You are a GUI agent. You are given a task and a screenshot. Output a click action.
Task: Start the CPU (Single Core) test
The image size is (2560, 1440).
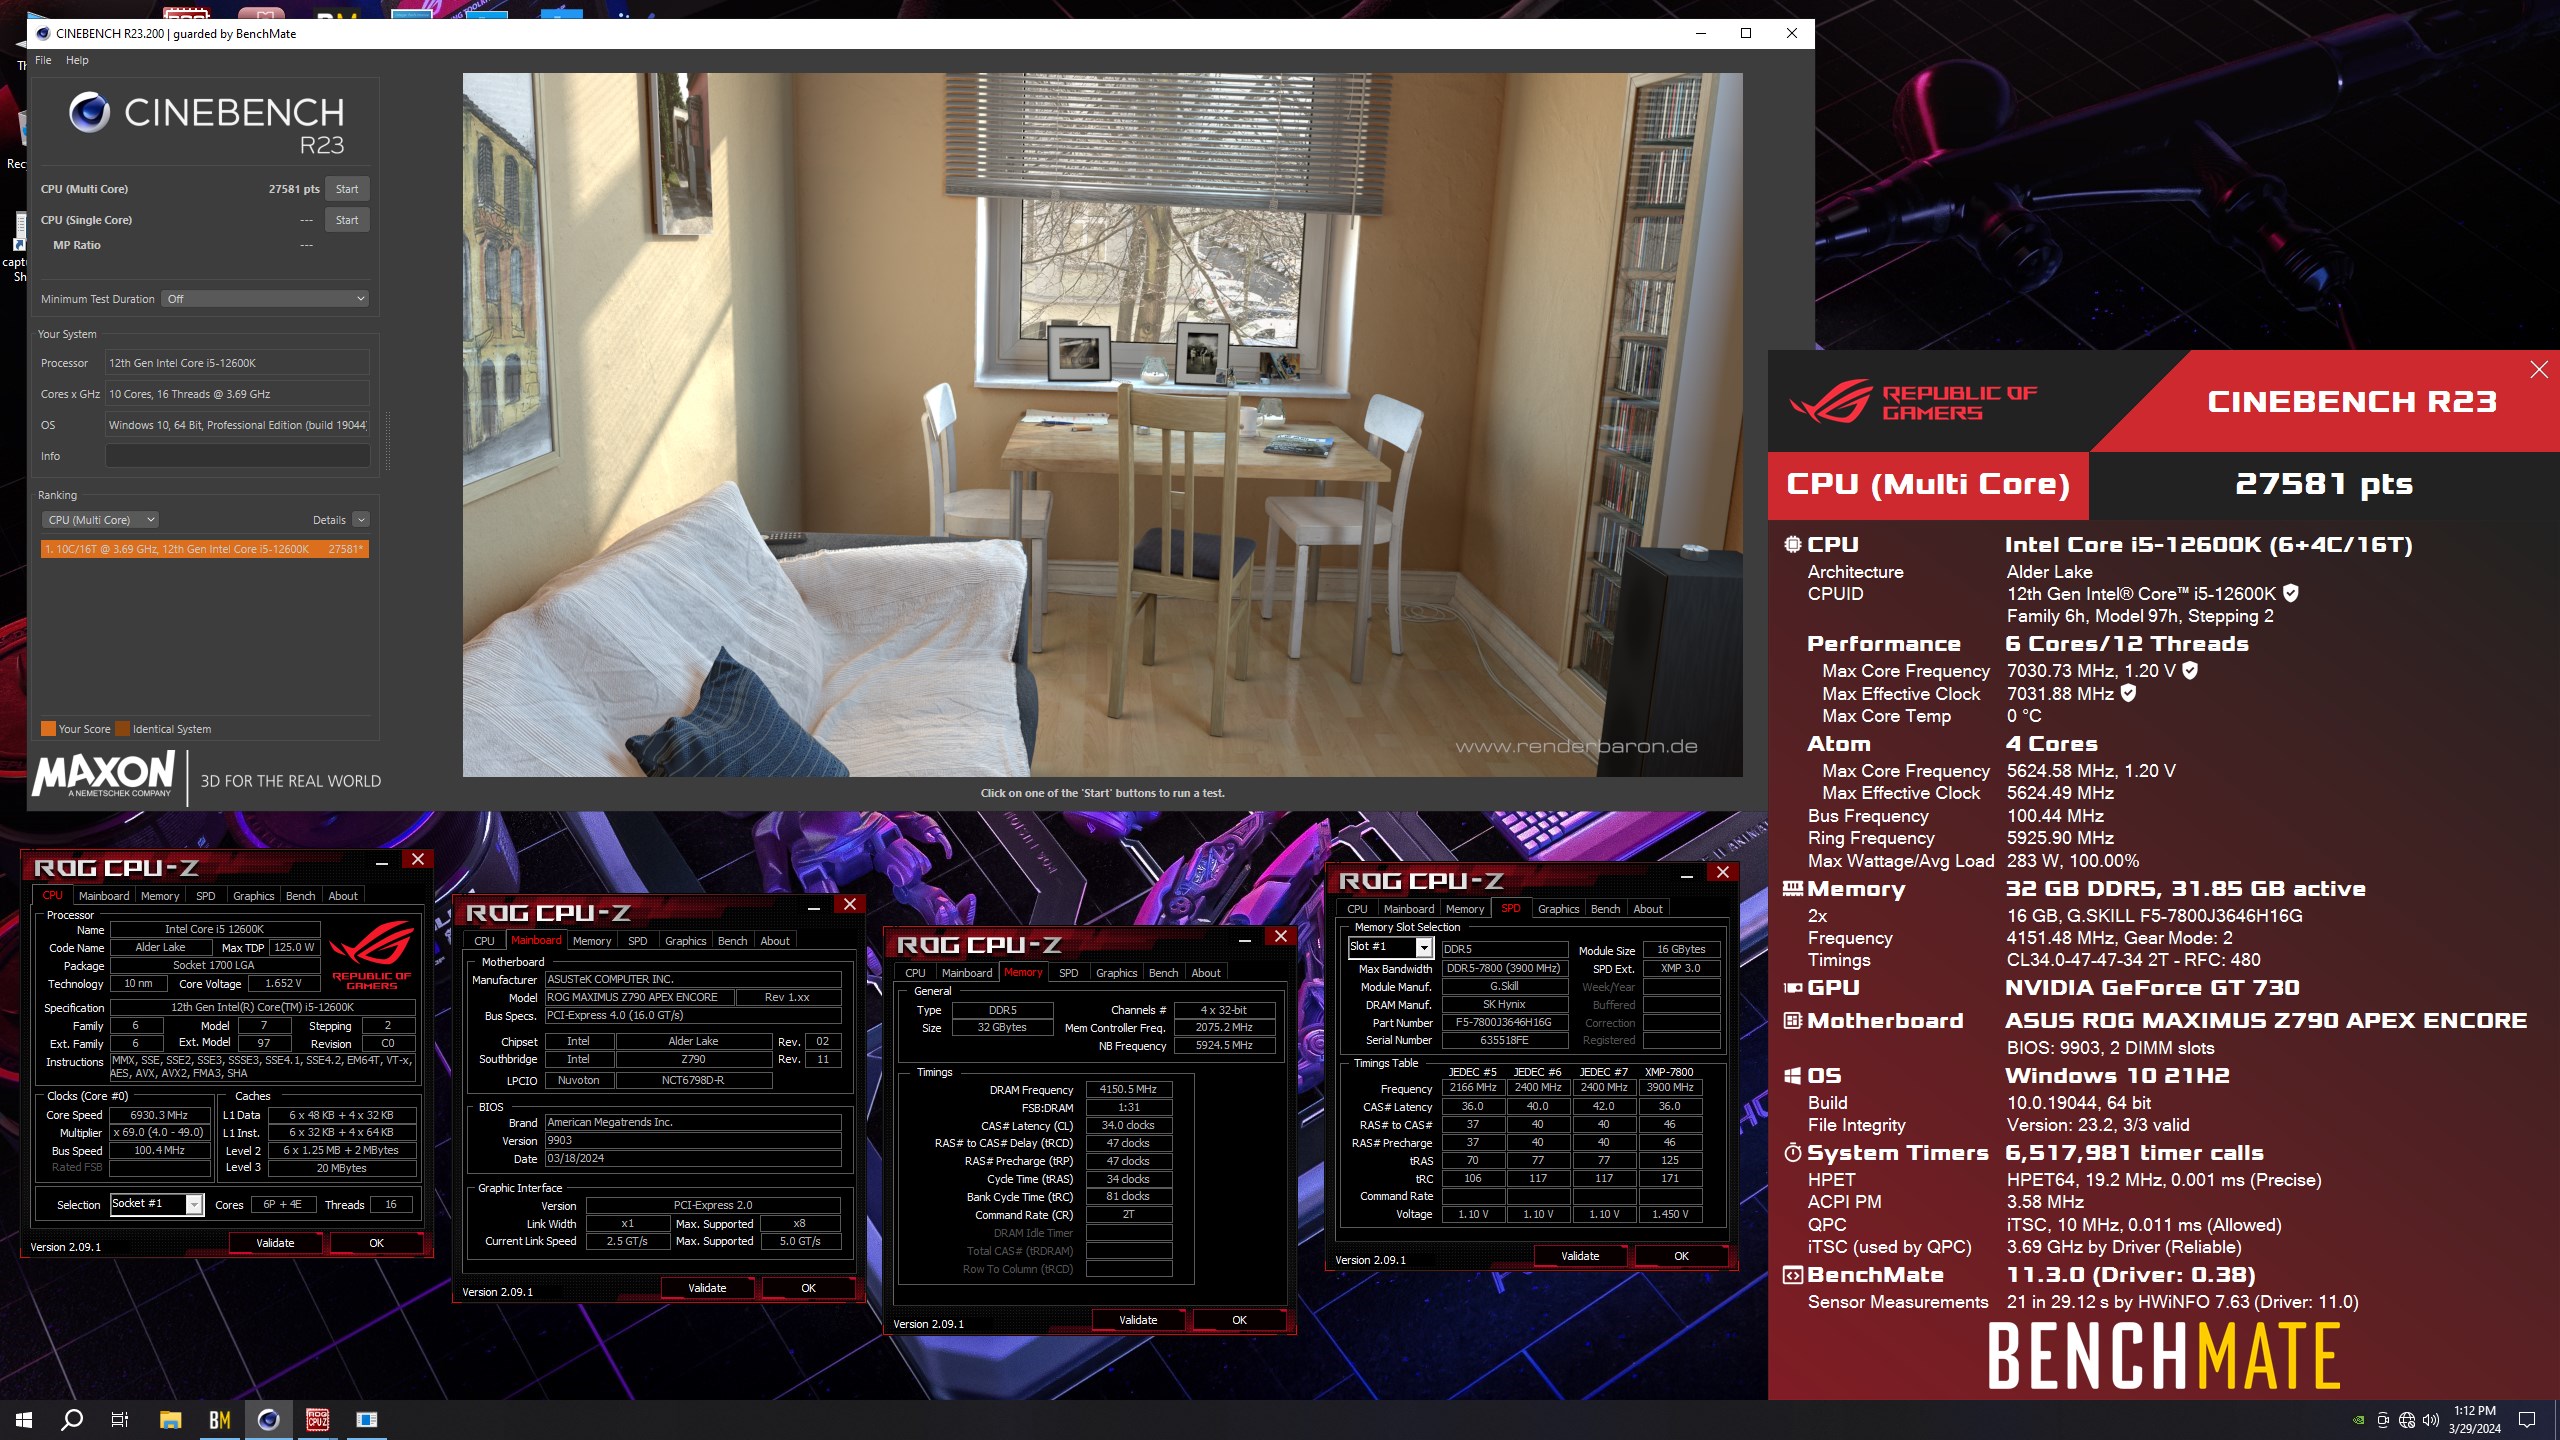tap(347, 220)
